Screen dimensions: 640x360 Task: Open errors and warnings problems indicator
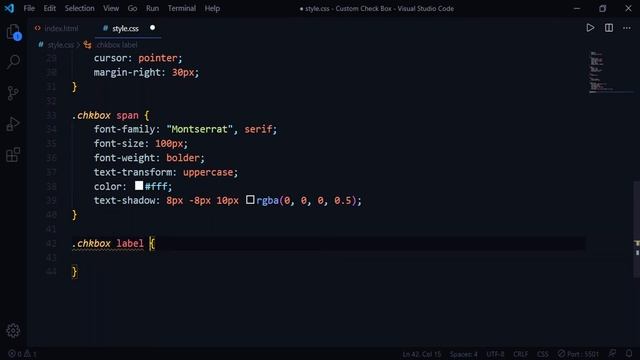[x=22, y=354]
